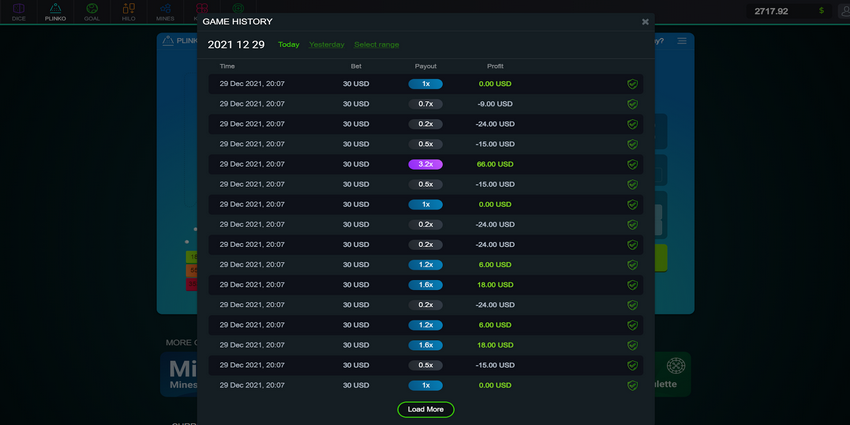Click the shield icon in the bottom history row
Viewport: 850px width, 425px height.
tap(632, 385)
